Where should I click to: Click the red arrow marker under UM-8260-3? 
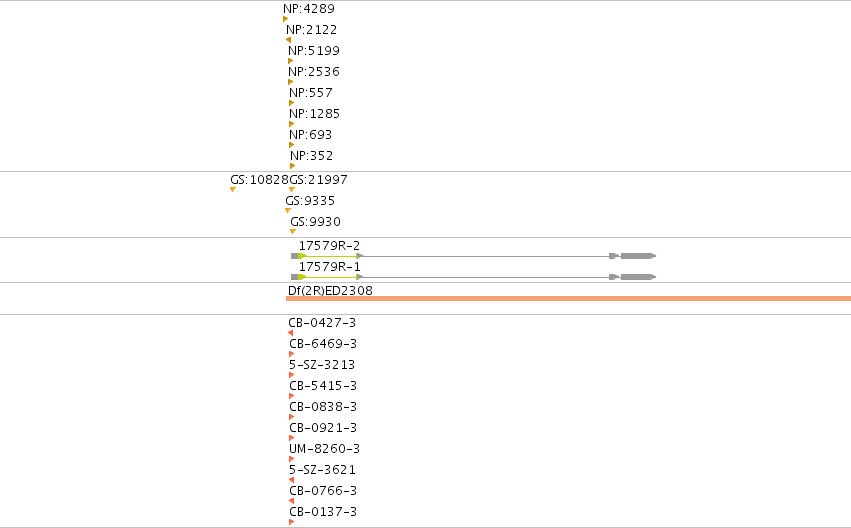coord(291,459)
